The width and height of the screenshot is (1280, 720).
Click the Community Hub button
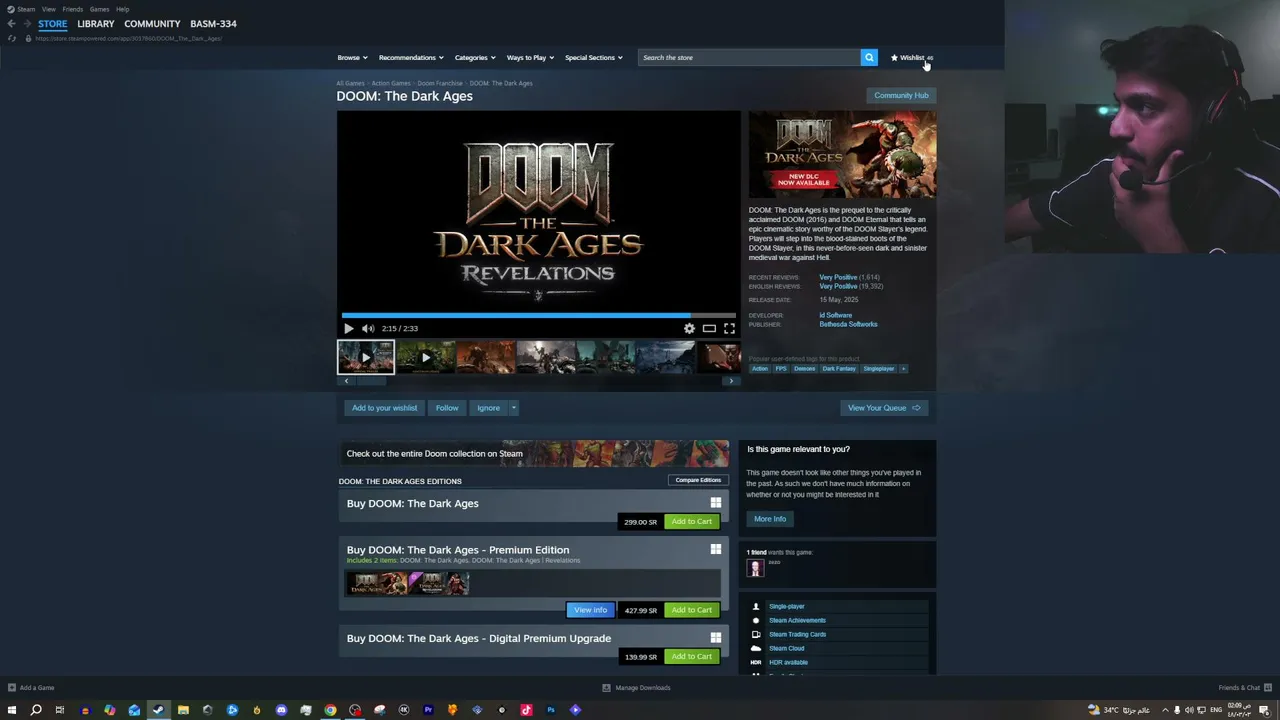901,95
